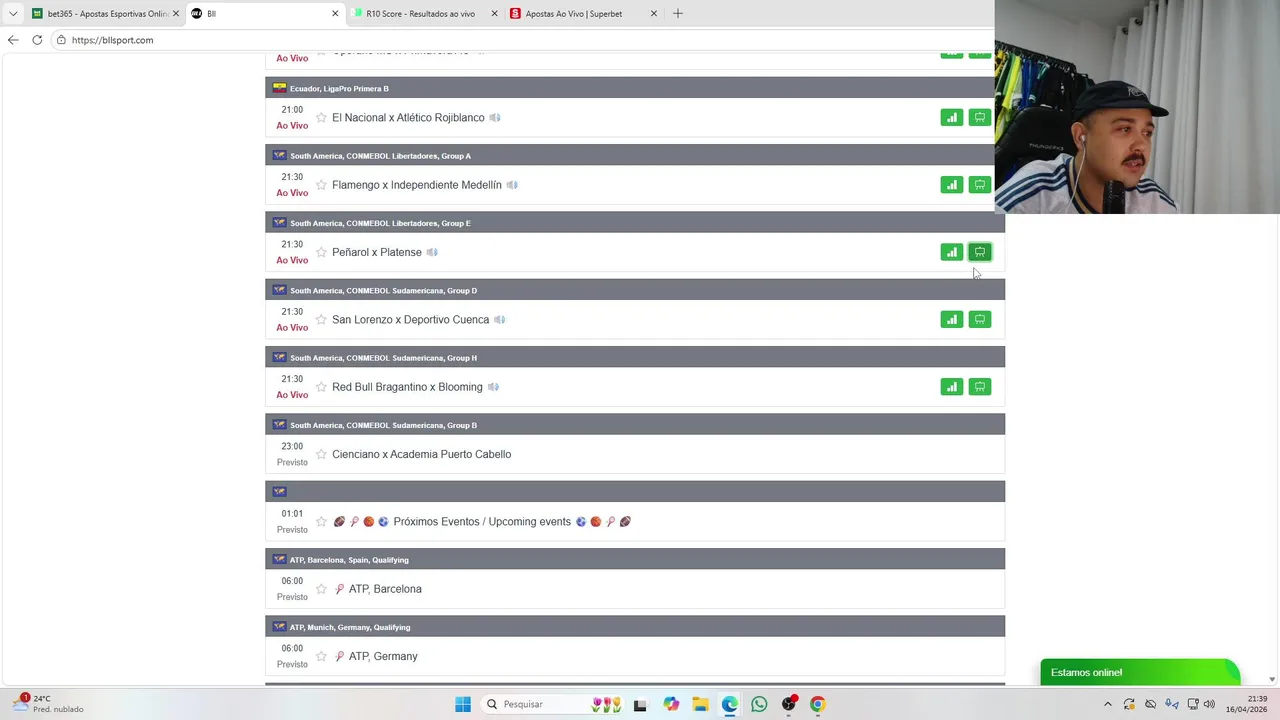
Task: Open live stream icon for San Lorenzo match
Action: point(979,319)
